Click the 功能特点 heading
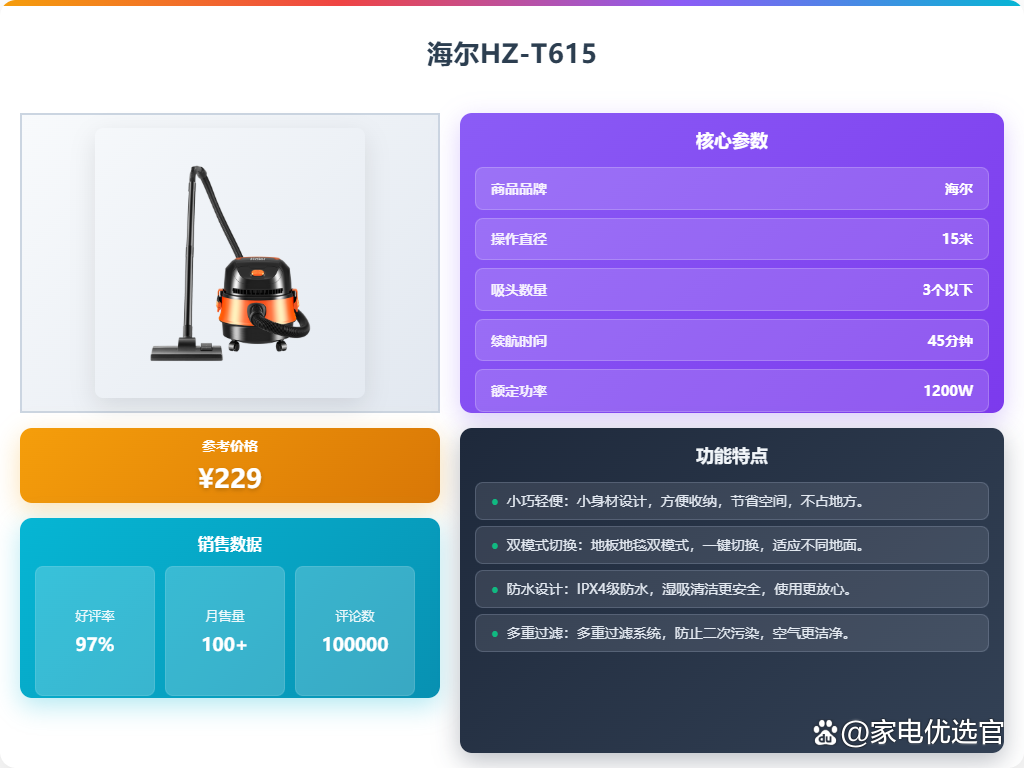The image size is (1024, 768). [731, 456]
